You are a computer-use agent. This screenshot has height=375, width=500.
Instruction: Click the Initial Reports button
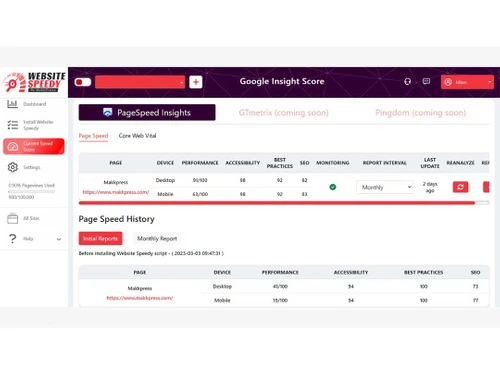point(100,238)
